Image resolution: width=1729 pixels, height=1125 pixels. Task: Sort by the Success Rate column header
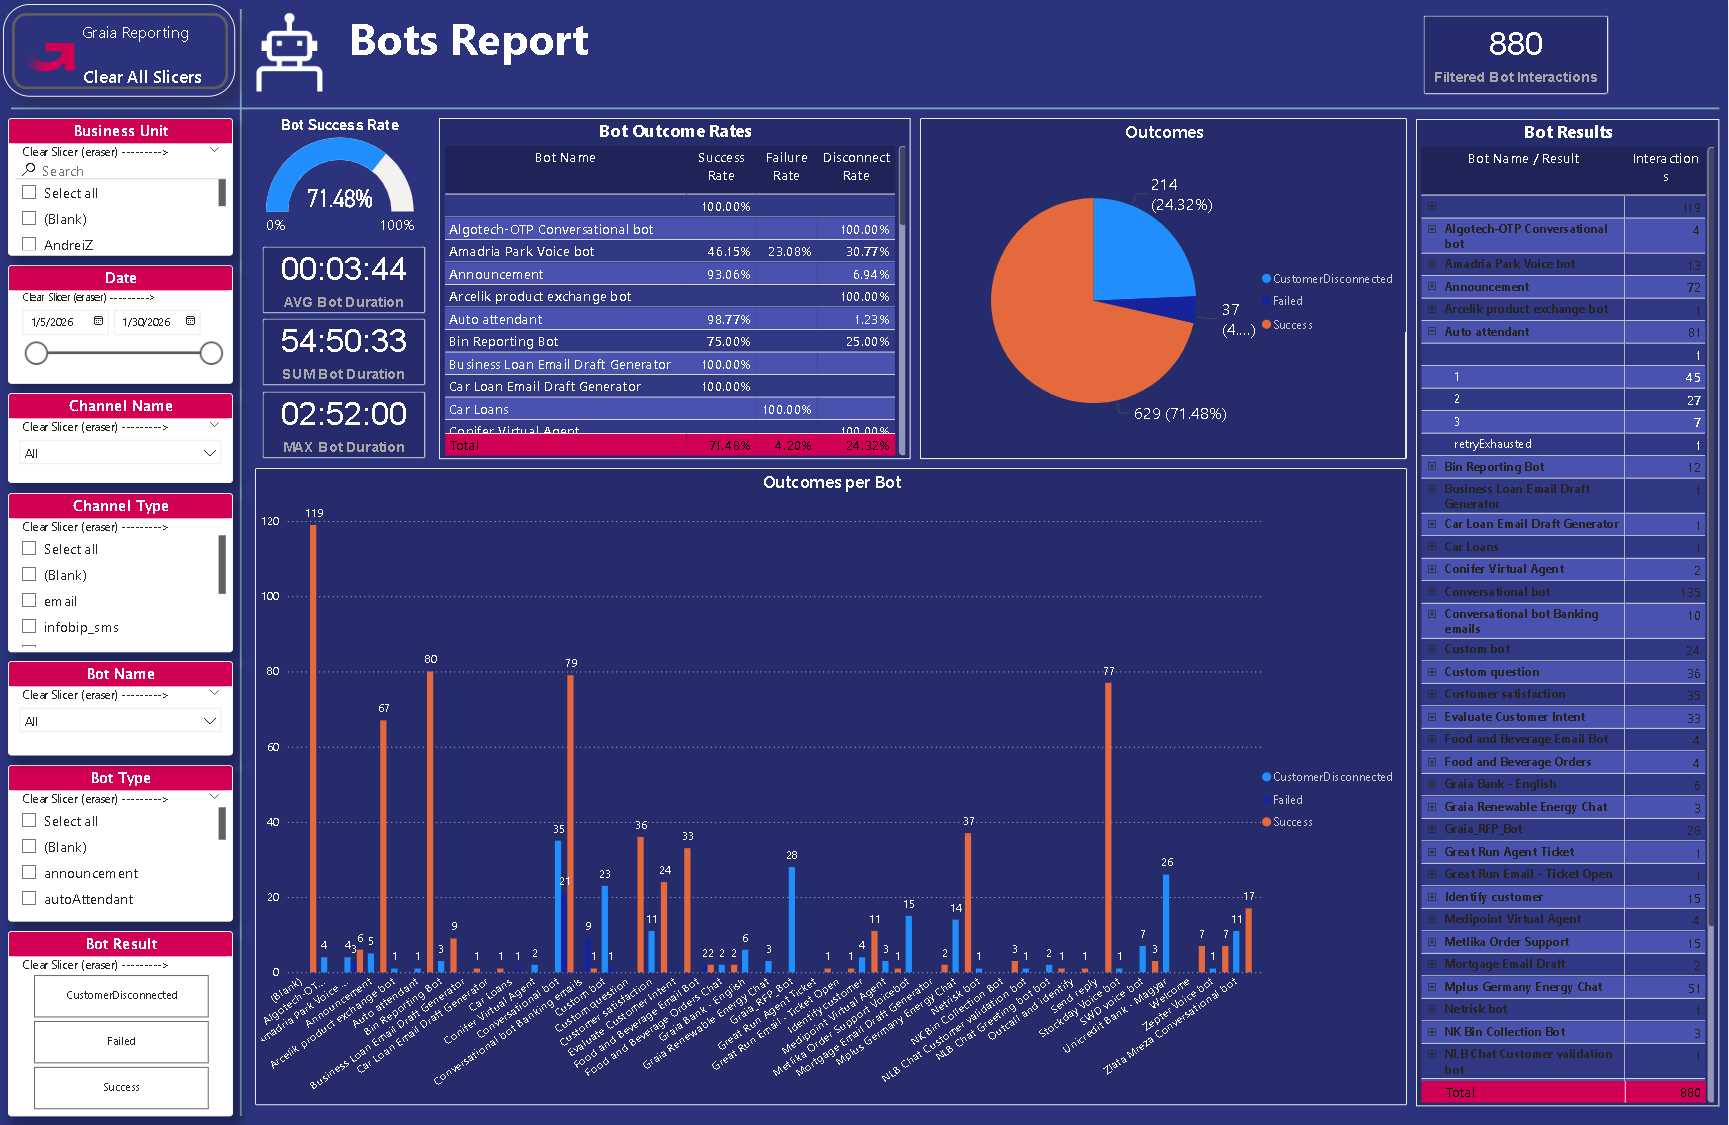pos(721,167)
